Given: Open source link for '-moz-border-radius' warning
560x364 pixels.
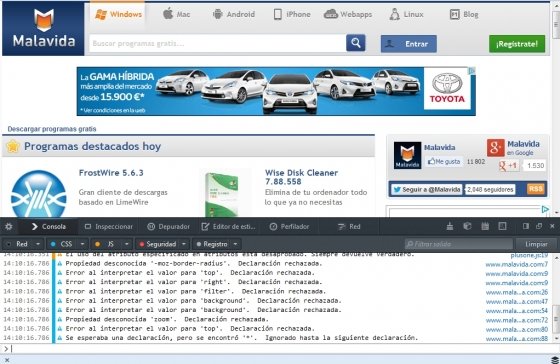Looking at the screenshot, I should tap(516, 264).
